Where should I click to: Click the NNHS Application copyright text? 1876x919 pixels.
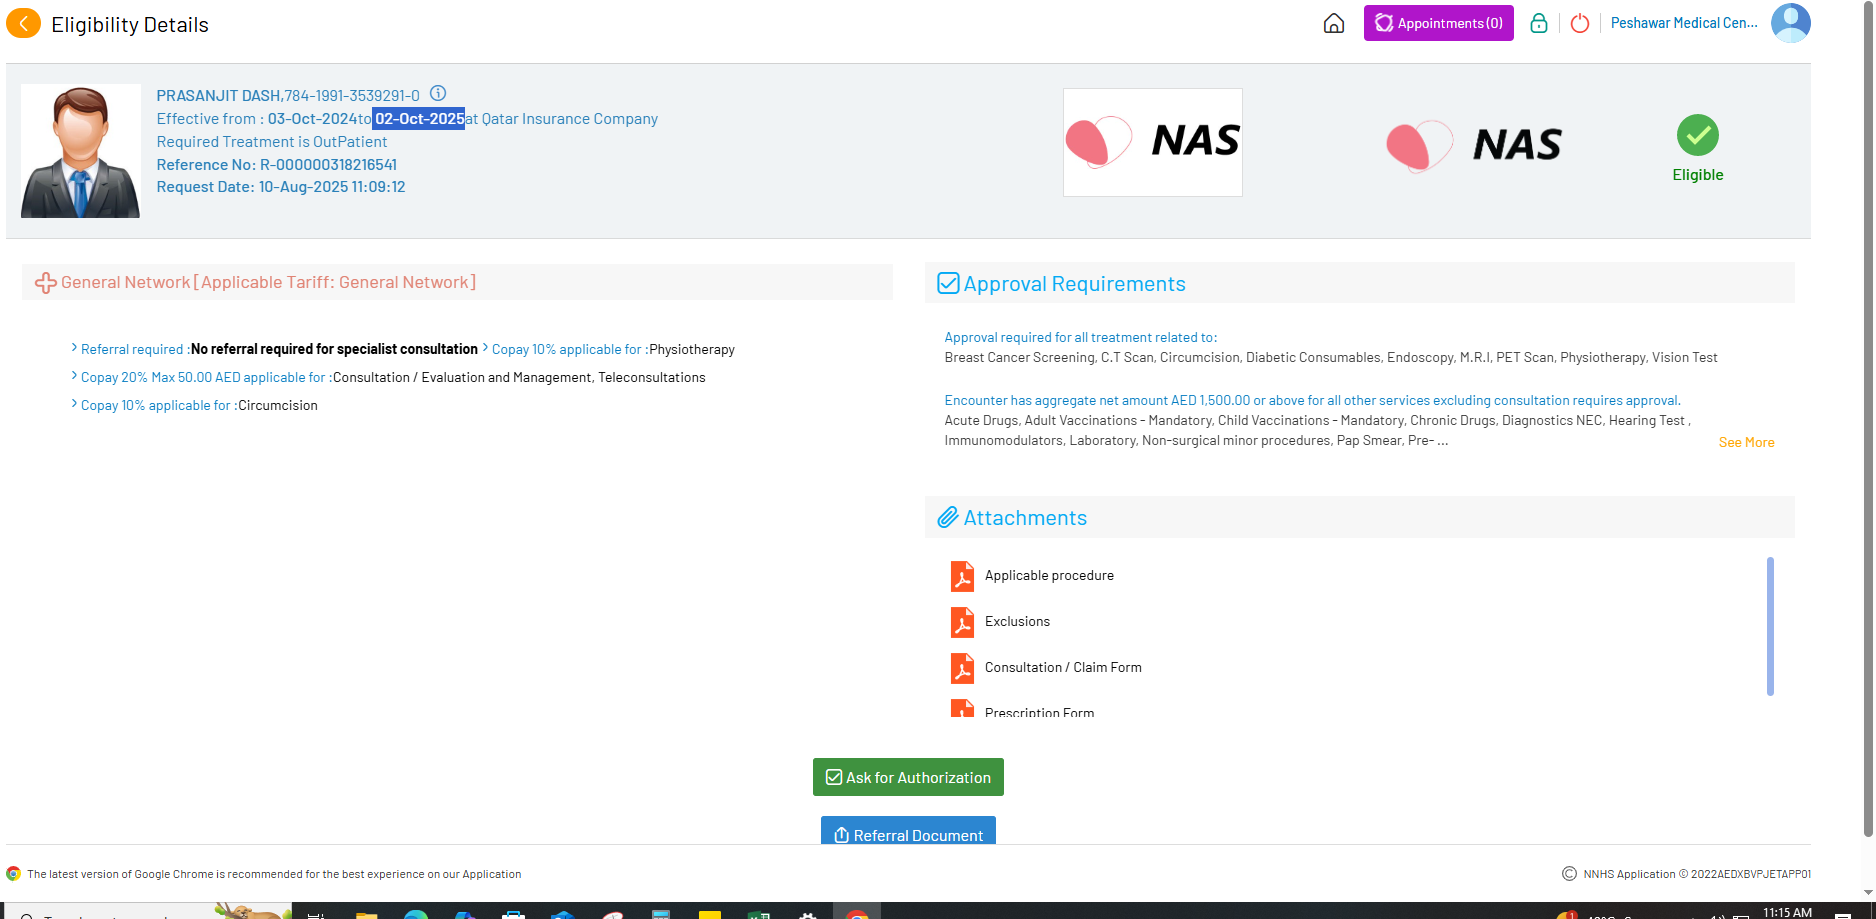click(x=1697, y=874)
